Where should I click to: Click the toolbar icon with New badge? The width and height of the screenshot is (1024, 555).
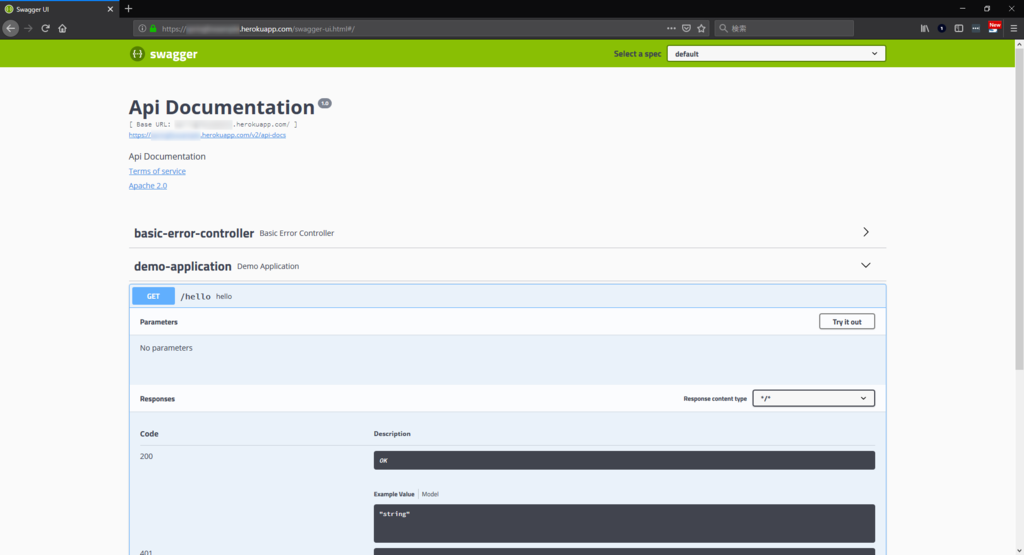pos(993,27)
